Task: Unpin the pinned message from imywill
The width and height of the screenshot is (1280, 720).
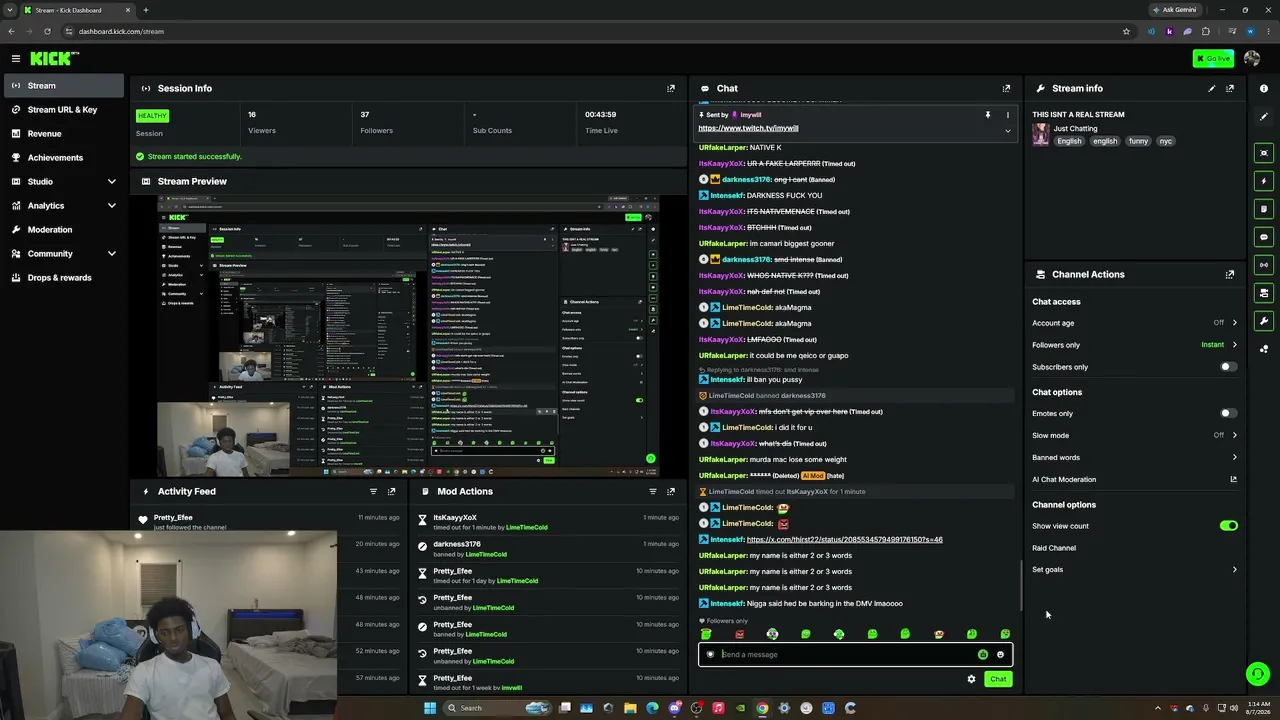Action: click(x=987, y=115)
